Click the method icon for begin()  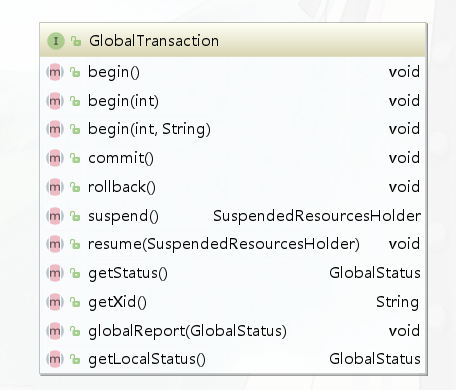(55, 72)
